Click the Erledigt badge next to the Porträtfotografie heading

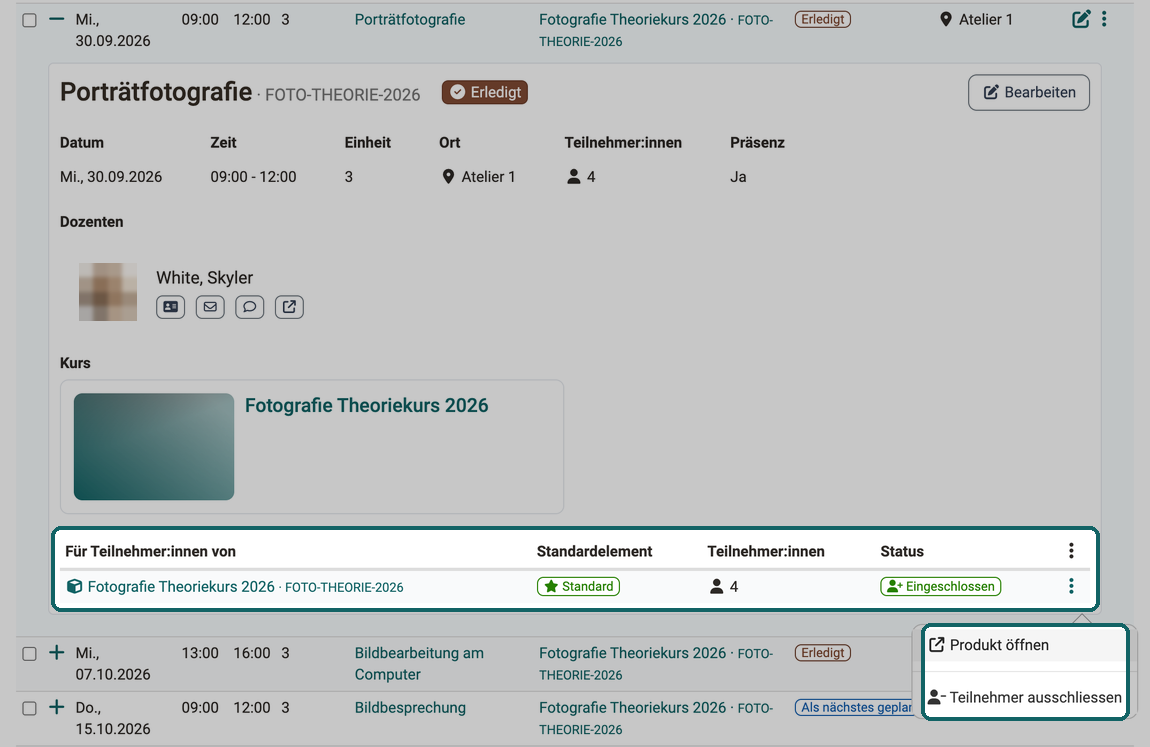click(x=485, y=92)
